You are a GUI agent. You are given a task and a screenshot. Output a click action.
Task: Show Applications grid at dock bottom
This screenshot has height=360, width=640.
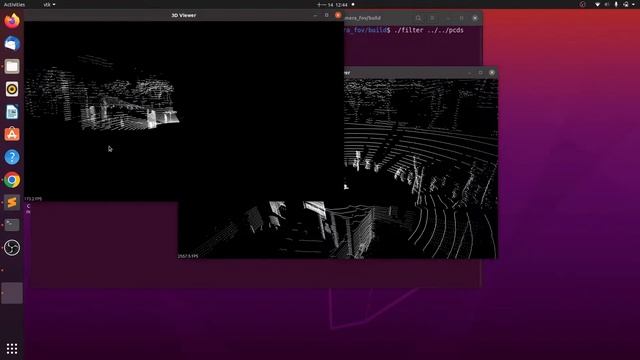coord(12,349)
